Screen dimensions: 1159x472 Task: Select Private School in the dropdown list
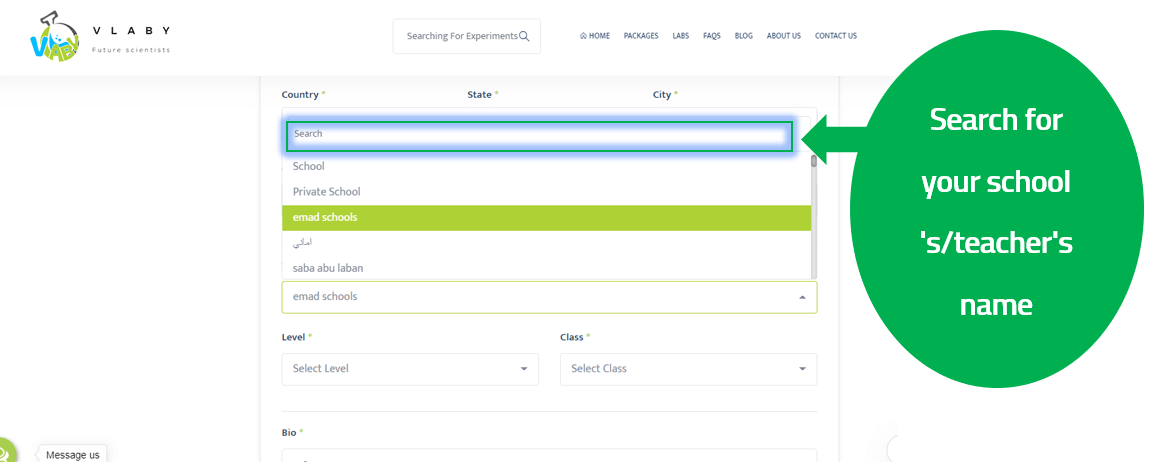pos(327,192)
